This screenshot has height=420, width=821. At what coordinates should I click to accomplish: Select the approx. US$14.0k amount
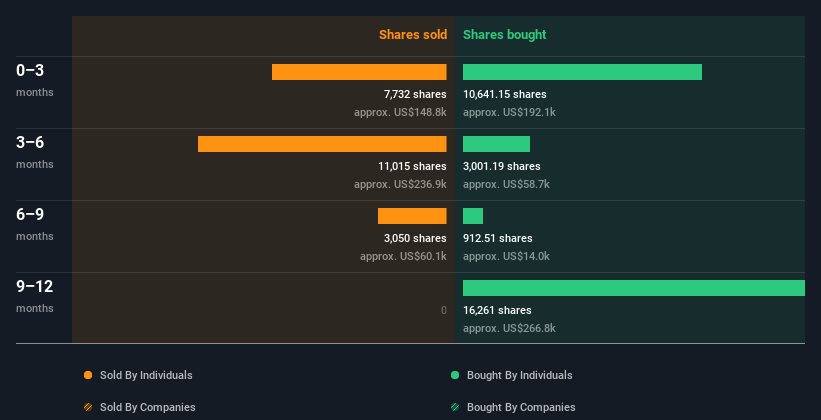[506, 256]
